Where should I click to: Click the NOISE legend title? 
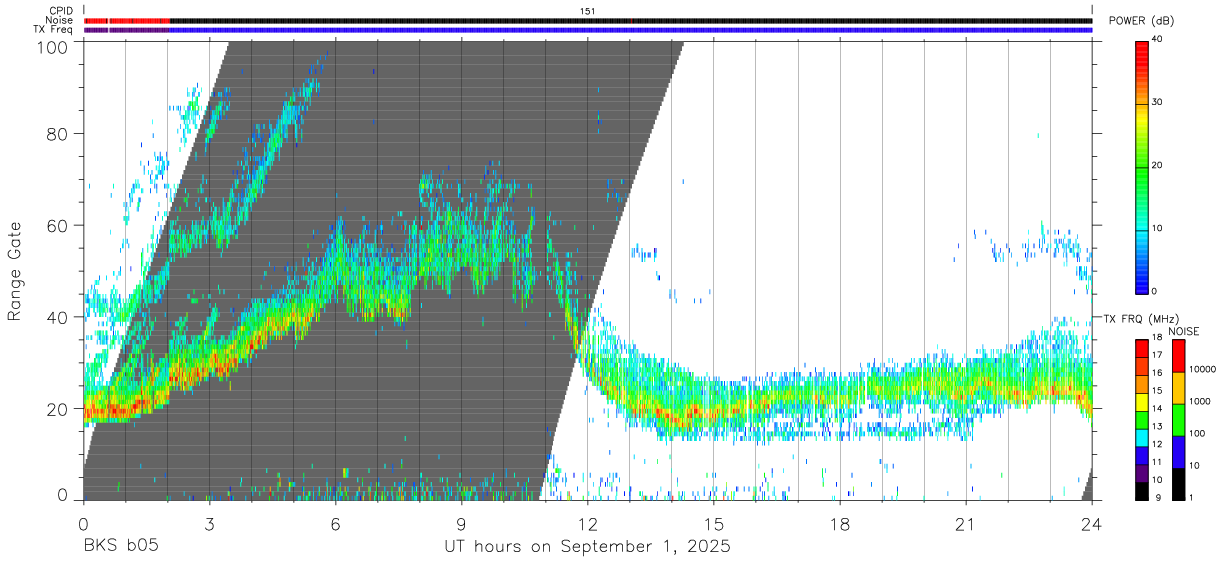tap(1184, 331)
